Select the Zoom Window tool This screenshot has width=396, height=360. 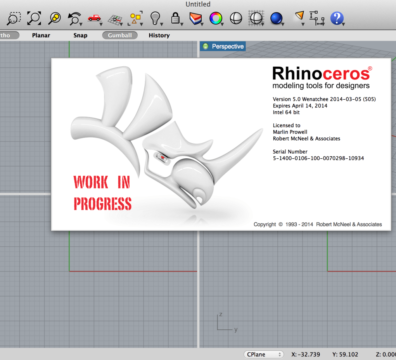point(14,18)
